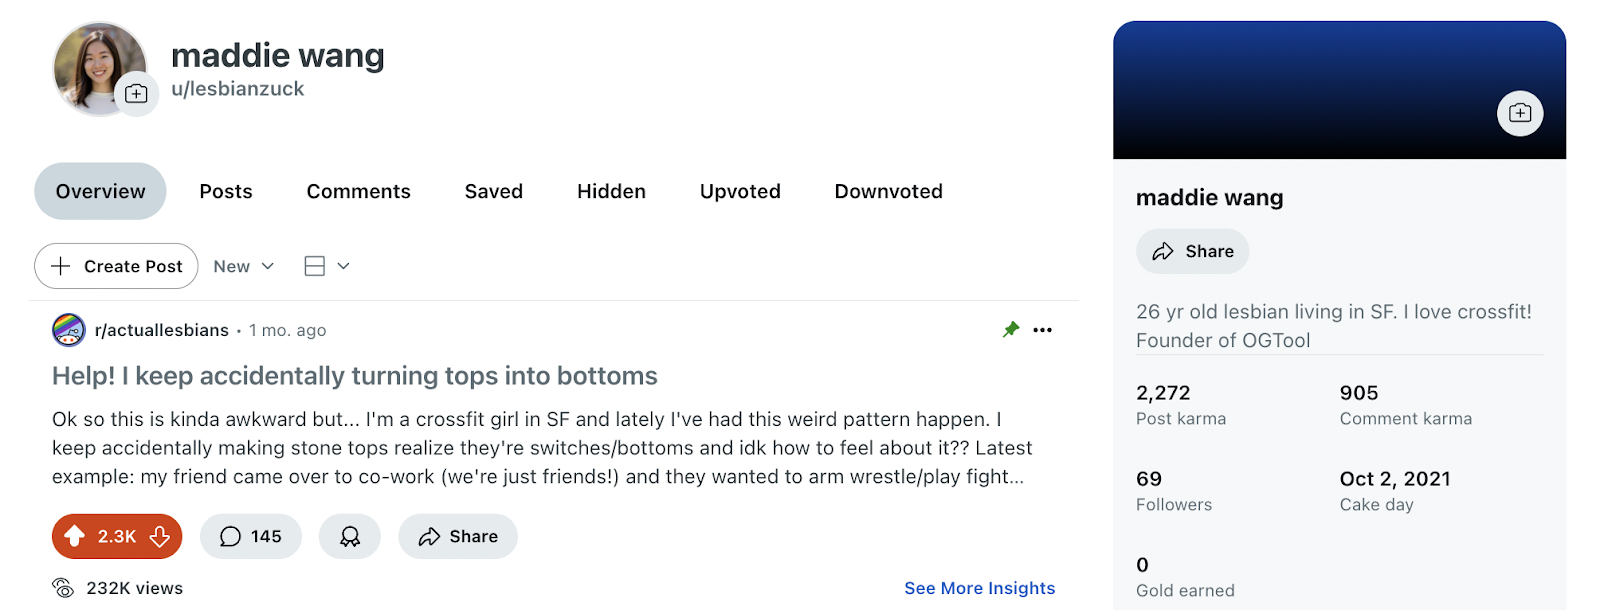This screenshot has height=610, width=1600.
Task: Open the Comments tab
Action: (x=358, y=191)
